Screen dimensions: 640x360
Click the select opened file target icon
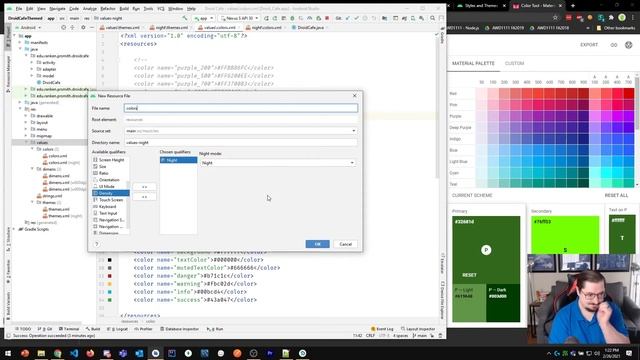click(63, 28)
